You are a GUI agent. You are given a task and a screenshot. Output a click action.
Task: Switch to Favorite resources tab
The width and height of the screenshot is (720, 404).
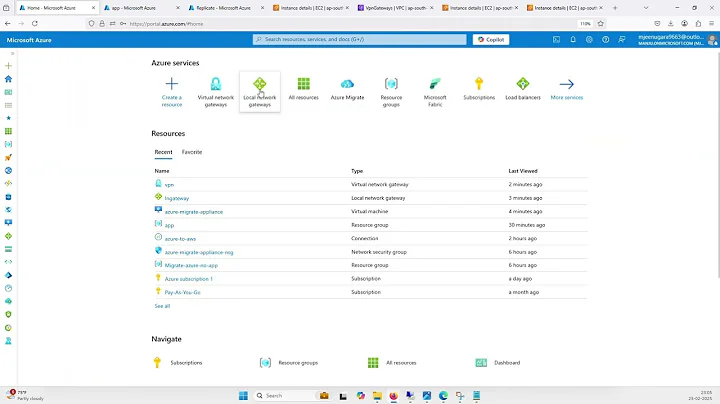pyautogui.click(x=192, y=152)
